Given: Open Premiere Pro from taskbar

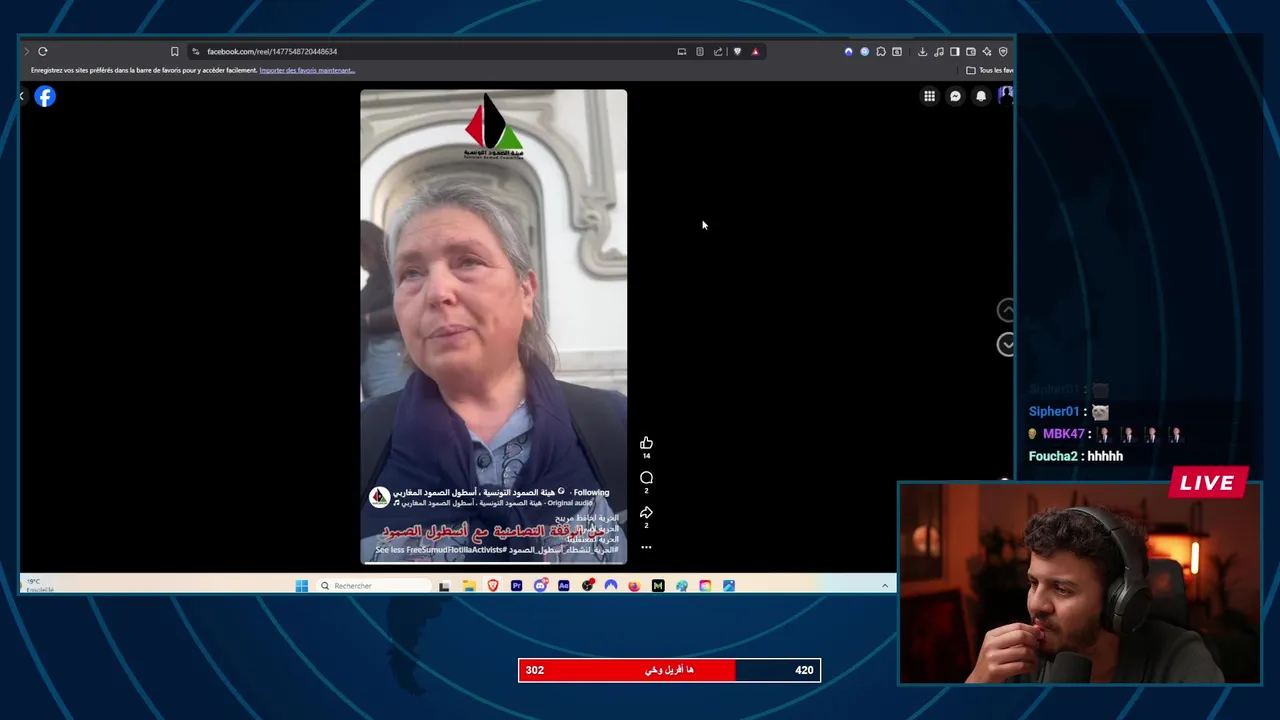Looking at the screenshot, I should coord(517,586).
